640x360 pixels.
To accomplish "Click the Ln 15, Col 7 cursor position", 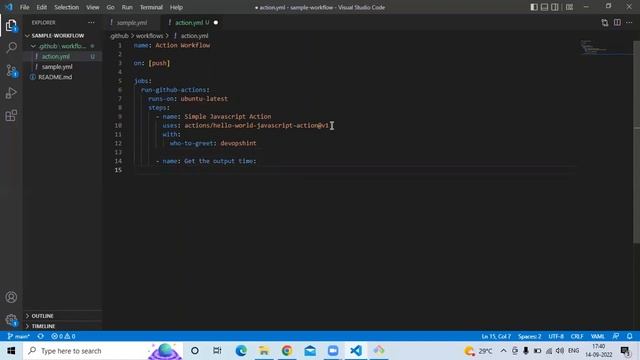I will click(x=496, y=336).
